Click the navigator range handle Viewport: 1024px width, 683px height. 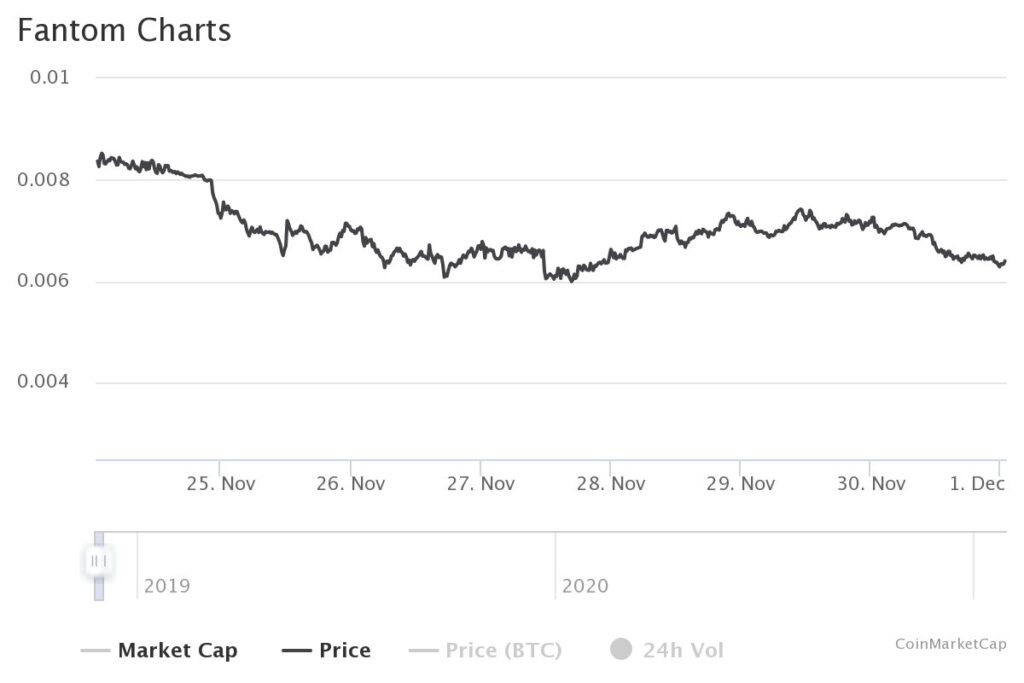[x=98, y=561]
